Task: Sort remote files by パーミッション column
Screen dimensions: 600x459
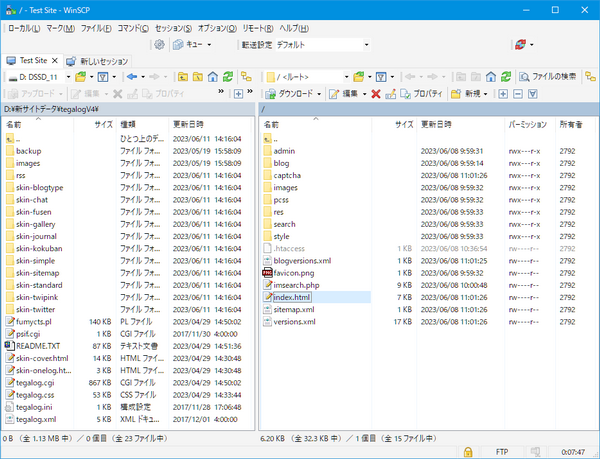Action: point(530,124)
